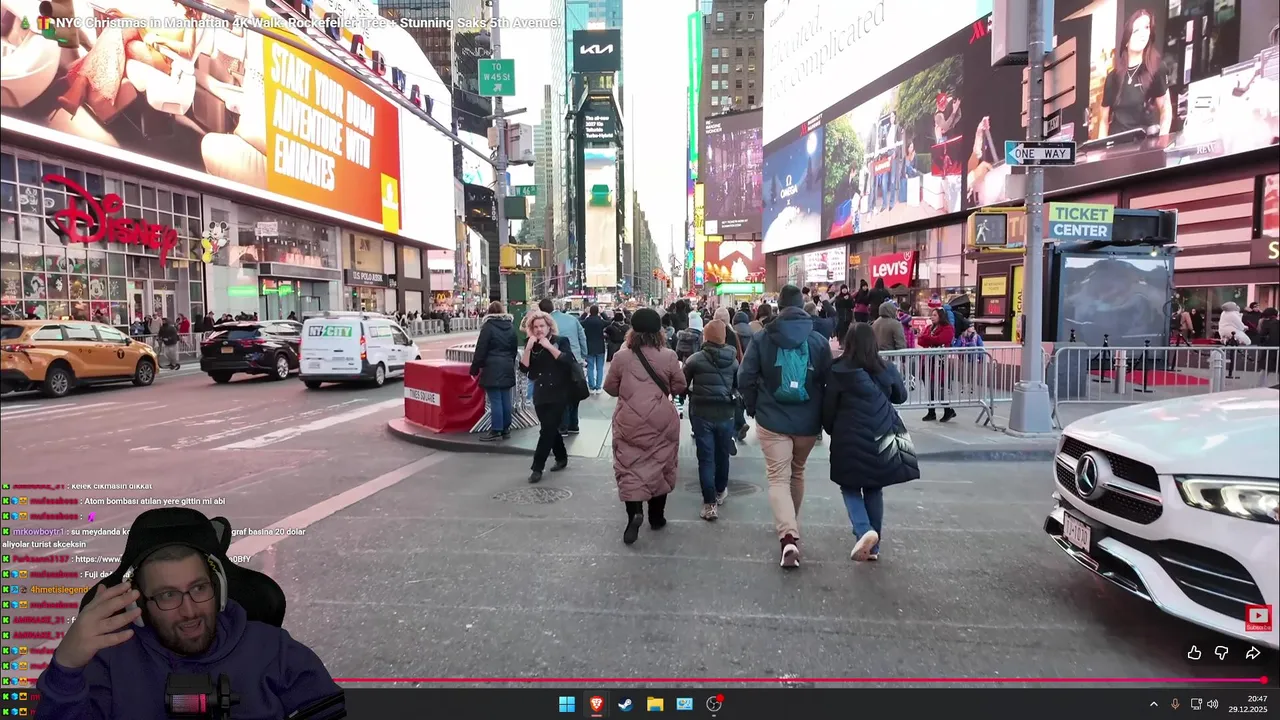Click the red video progress bar
This screenshot has height=720, width=1280.
(x=640, y=680)
